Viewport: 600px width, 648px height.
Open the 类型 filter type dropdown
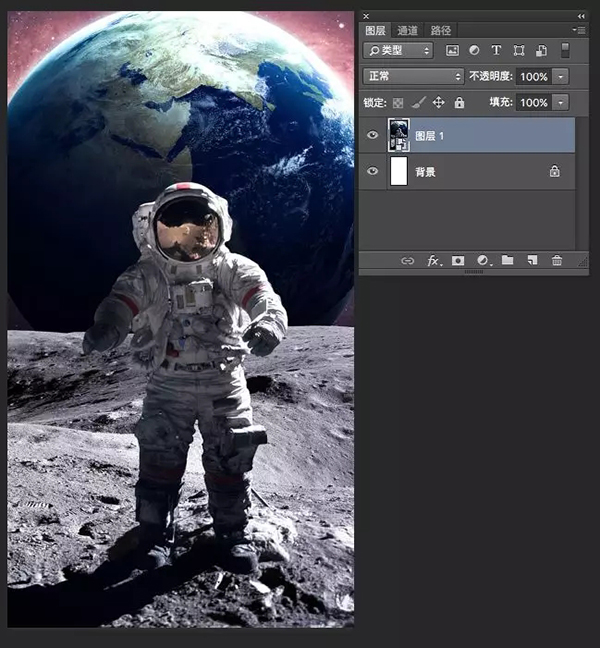(x=398, y=50)
